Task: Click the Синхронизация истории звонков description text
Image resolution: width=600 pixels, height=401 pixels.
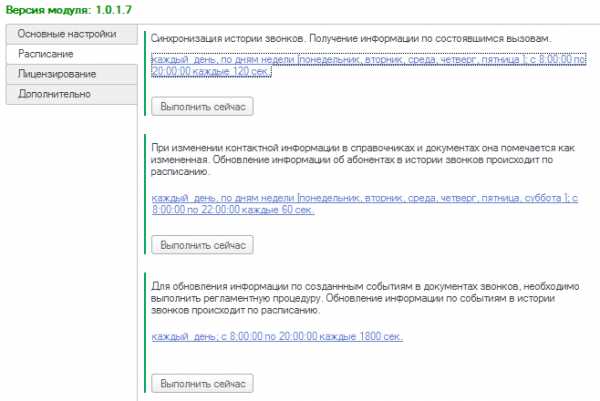Action: pyautogui.click(x=350, y=38)
